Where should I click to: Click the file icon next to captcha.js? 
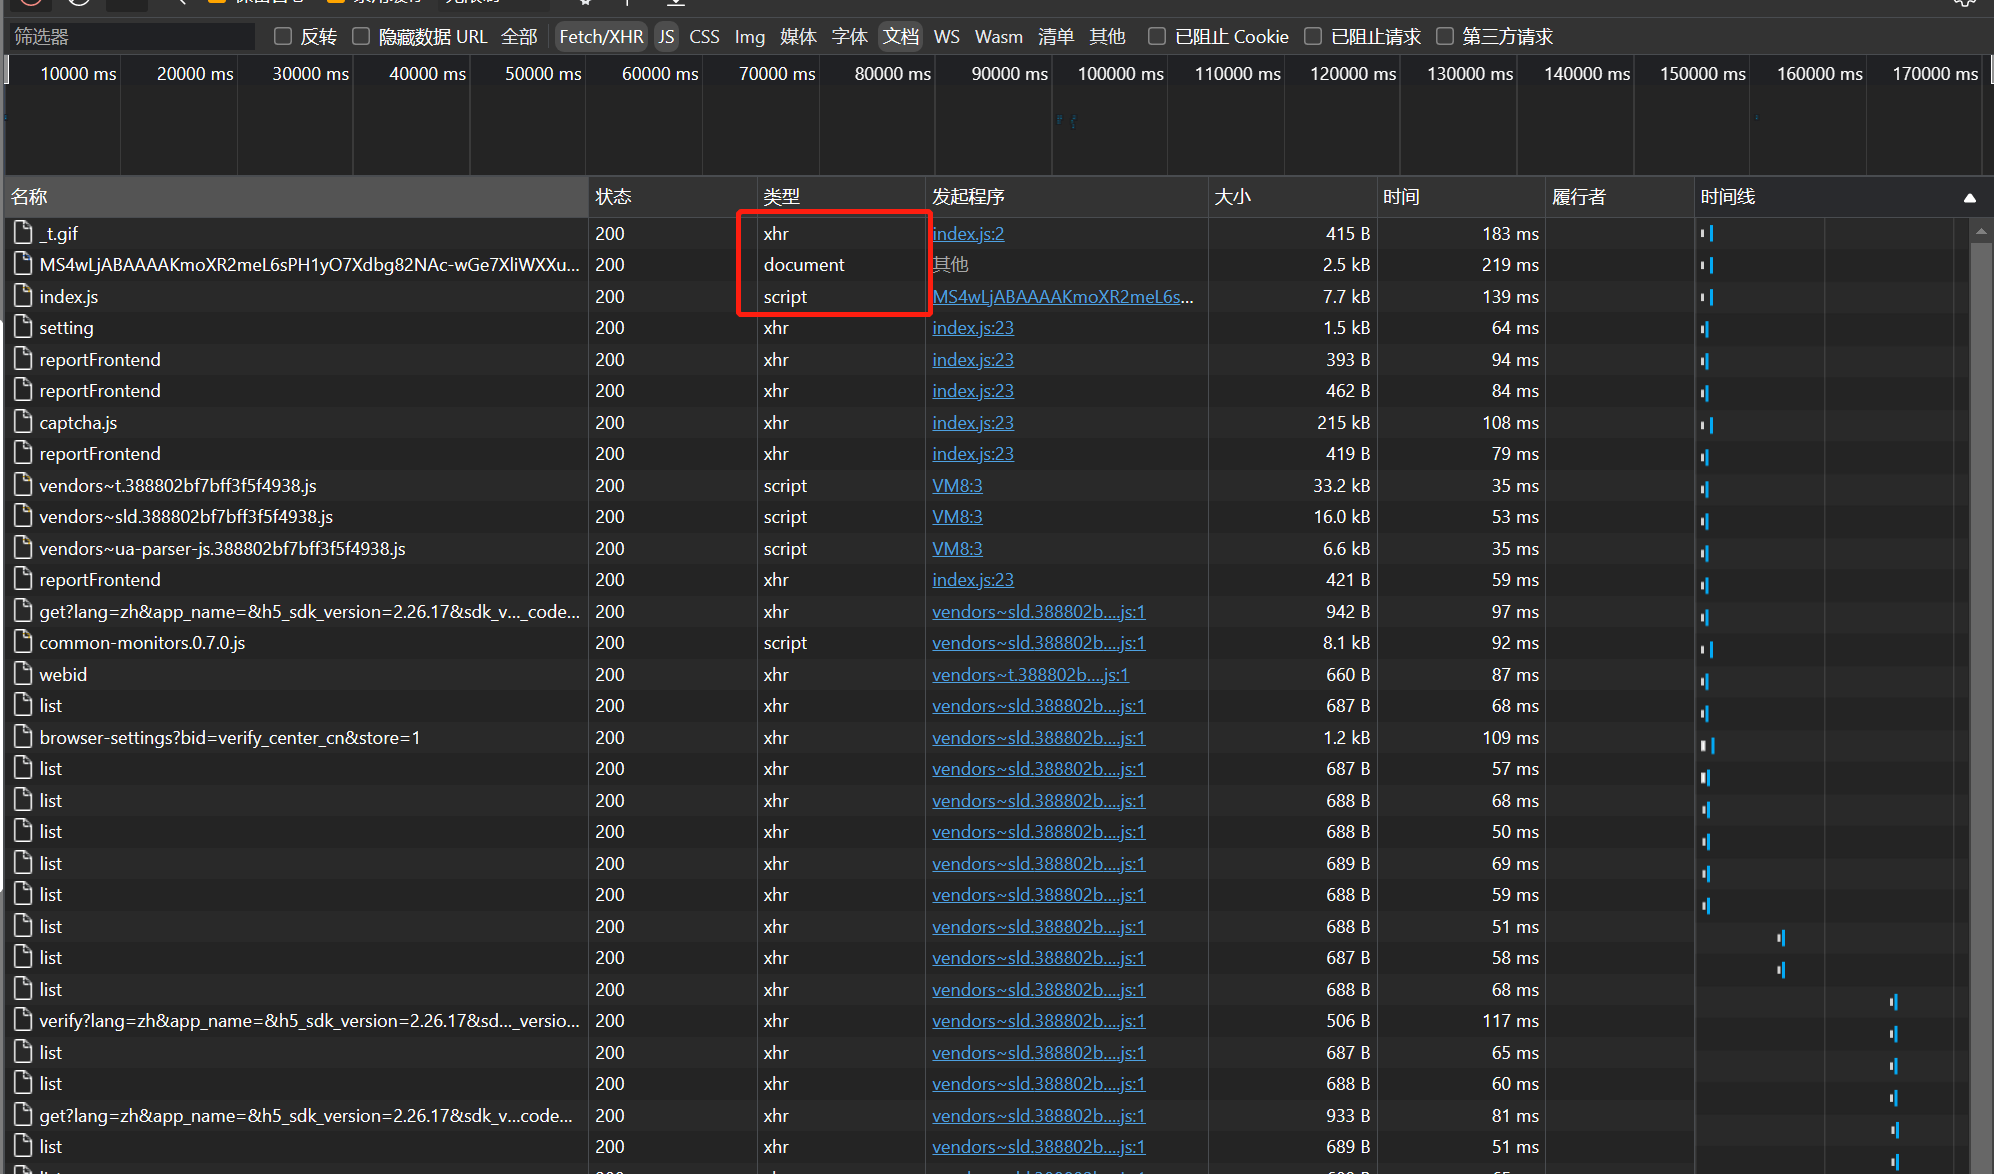pos(23,422)
